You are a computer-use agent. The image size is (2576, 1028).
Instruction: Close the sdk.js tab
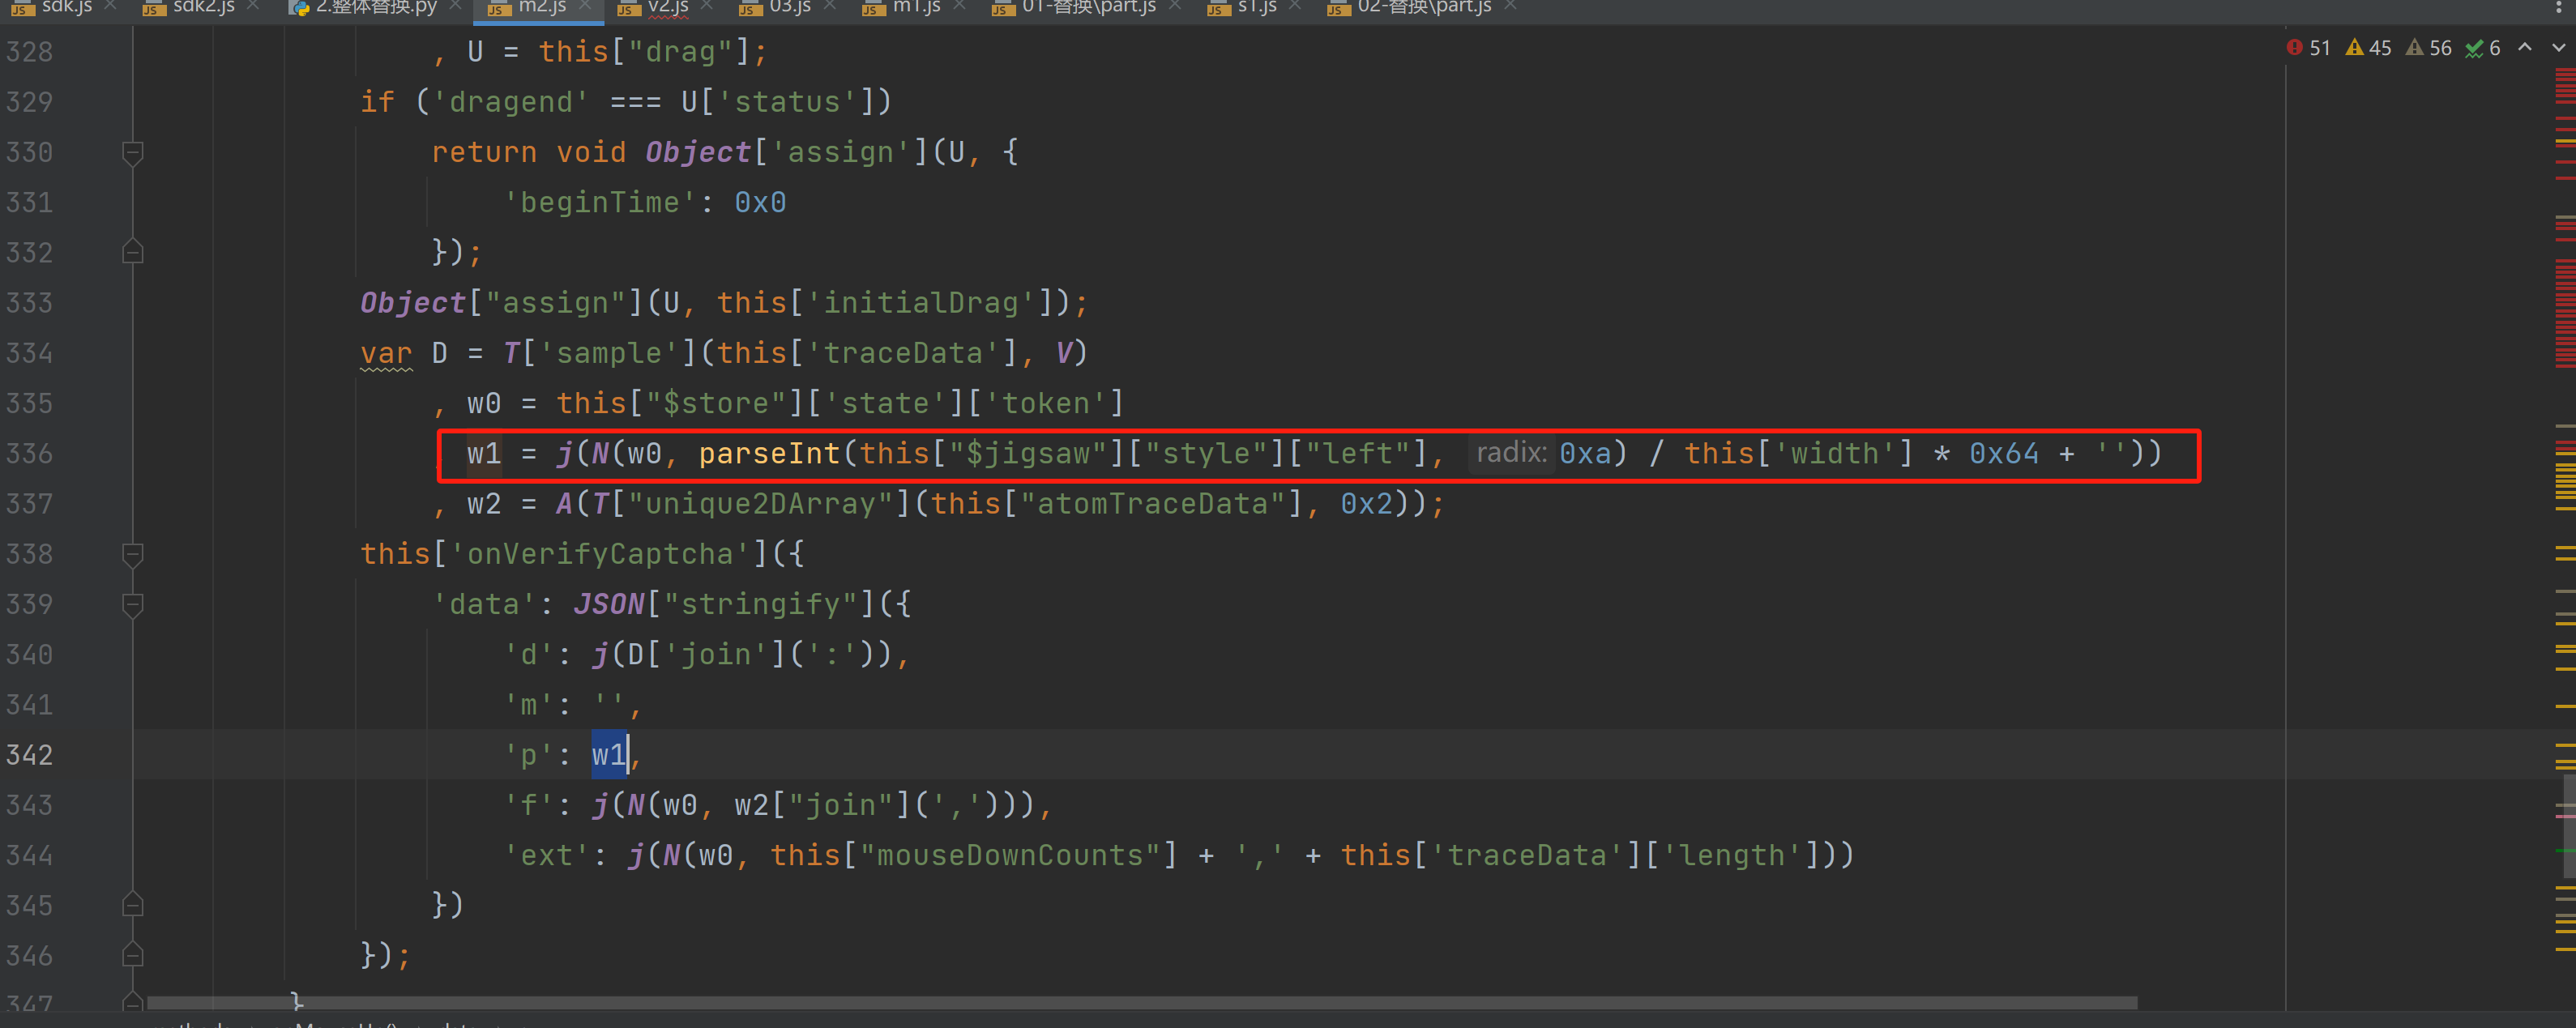(x=111, y=6)
